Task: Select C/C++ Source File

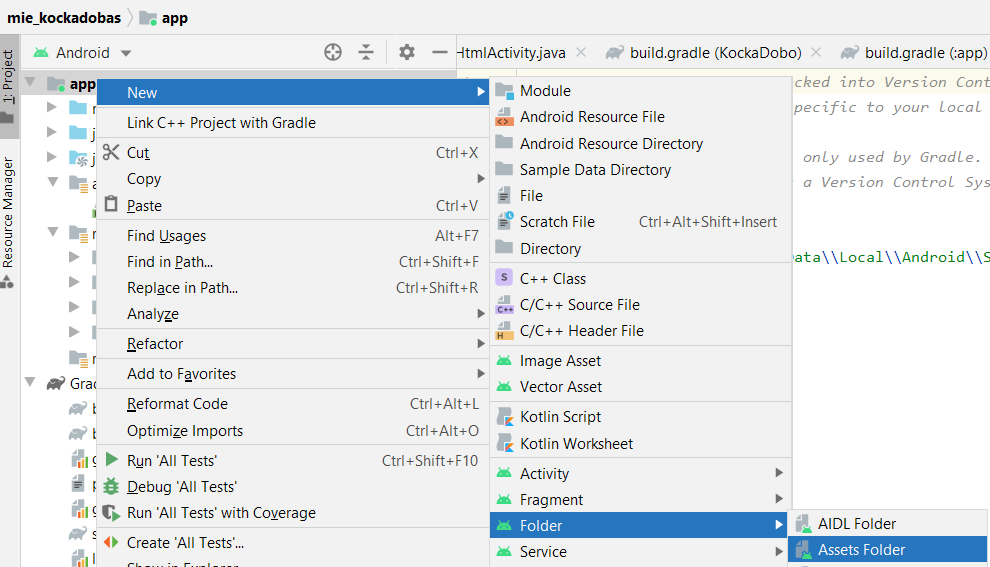Action: (x=640, y=304)
